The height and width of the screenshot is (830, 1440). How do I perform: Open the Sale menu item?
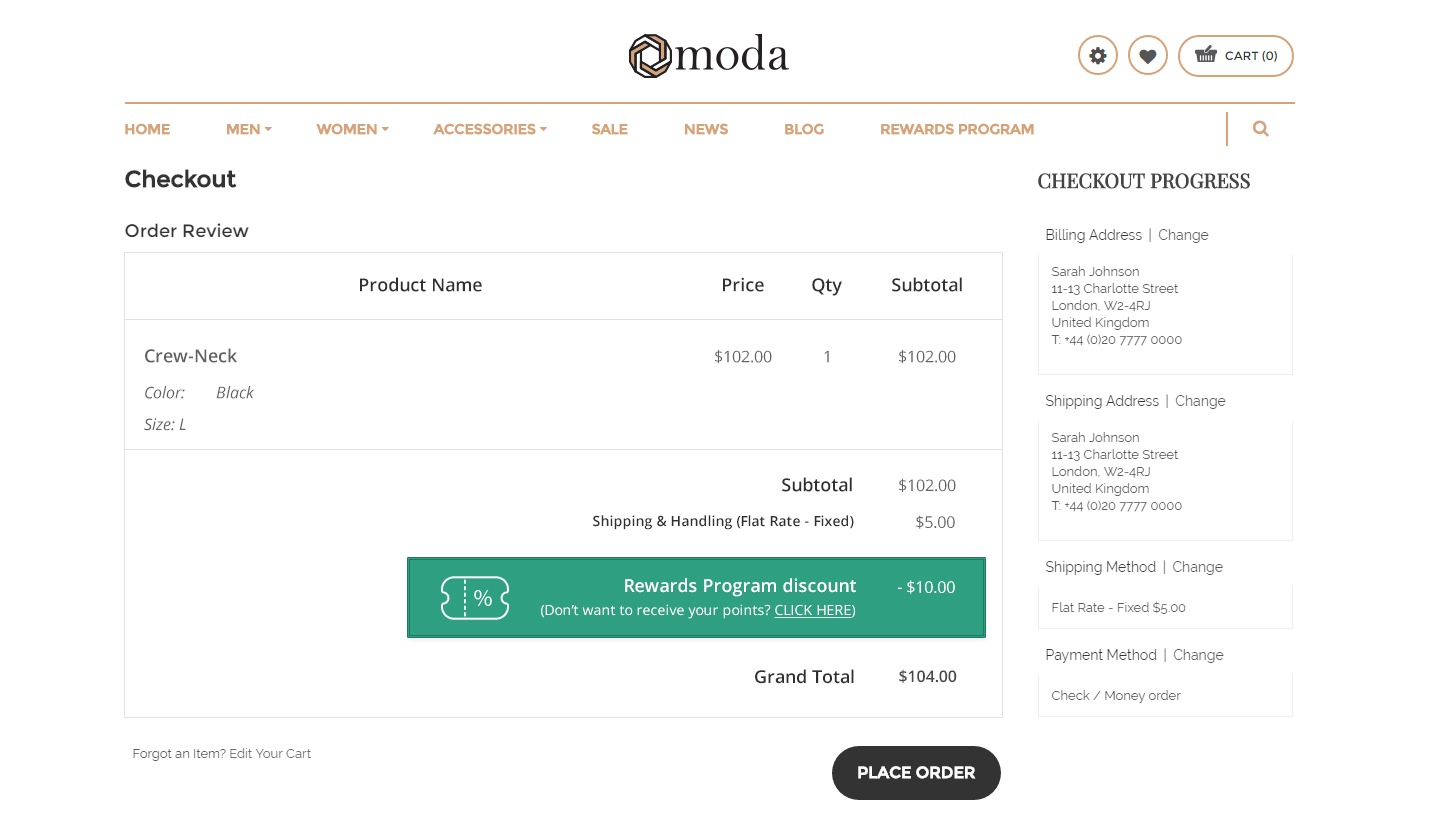pos(609,129)
